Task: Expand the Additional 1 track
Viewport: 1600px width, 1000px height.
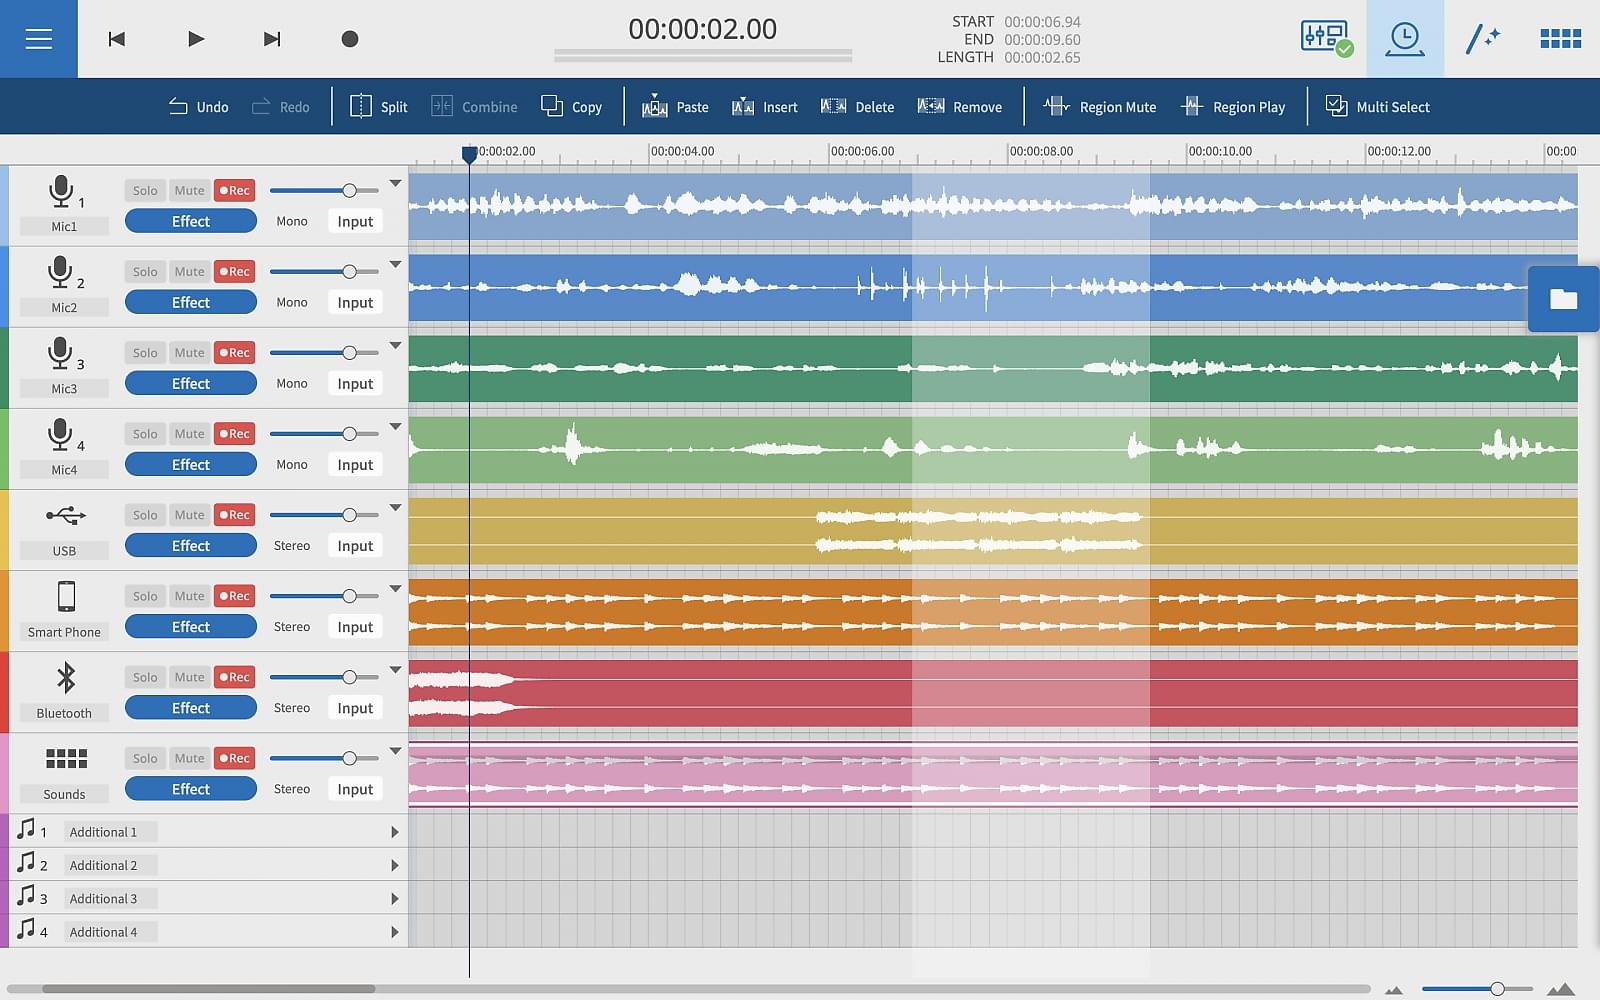Action: pyautogui.click(x=395, y=832)
